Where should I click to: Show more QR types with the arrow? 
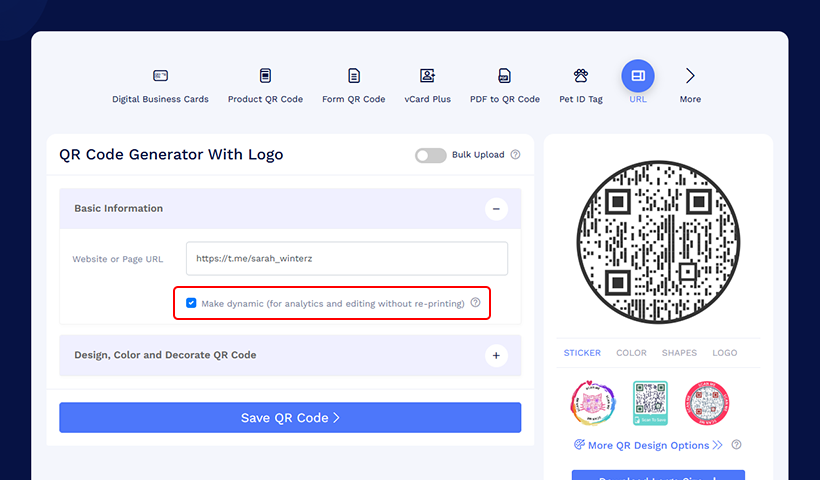pos(690,76)
